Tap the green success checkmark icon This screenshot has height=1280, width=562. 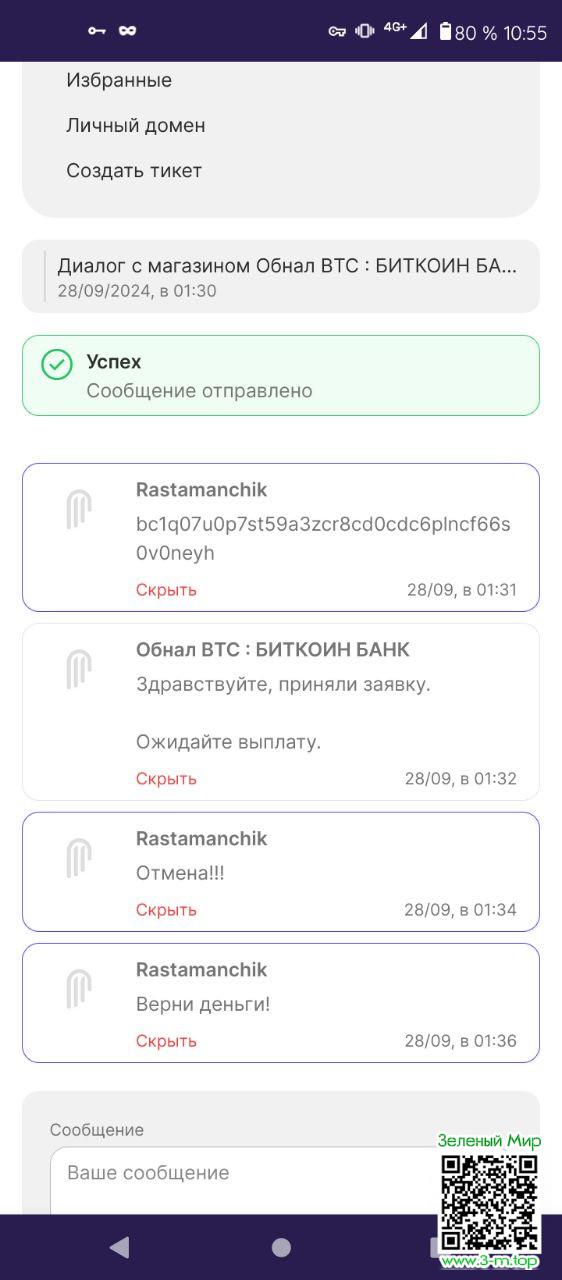[57, 365]
